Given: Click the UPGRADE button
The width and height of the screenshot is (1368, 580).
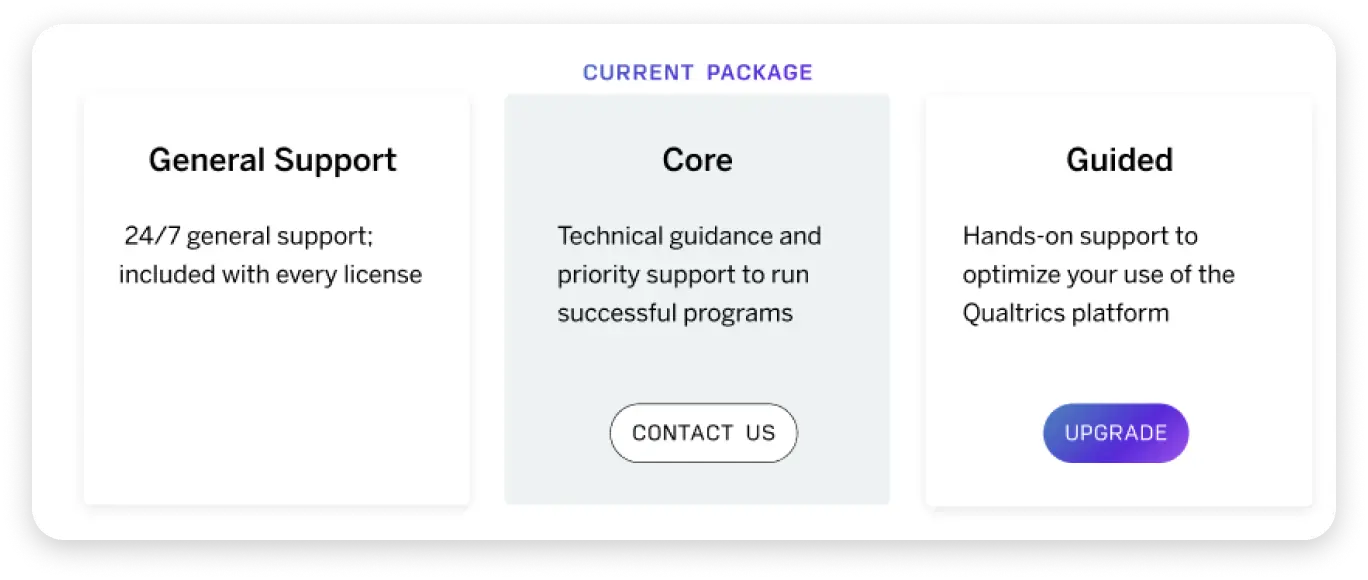Looking at the screenshot, I should pos(1115,432).
